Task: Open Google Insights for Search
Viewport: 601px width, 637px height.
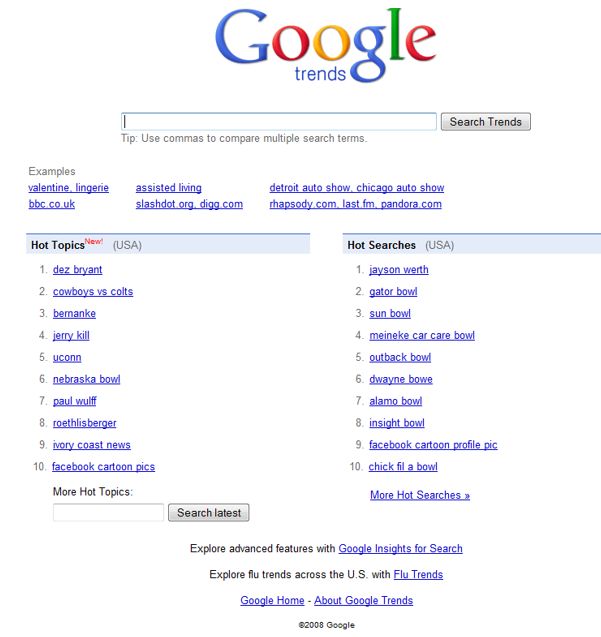Action: (400, 548)
